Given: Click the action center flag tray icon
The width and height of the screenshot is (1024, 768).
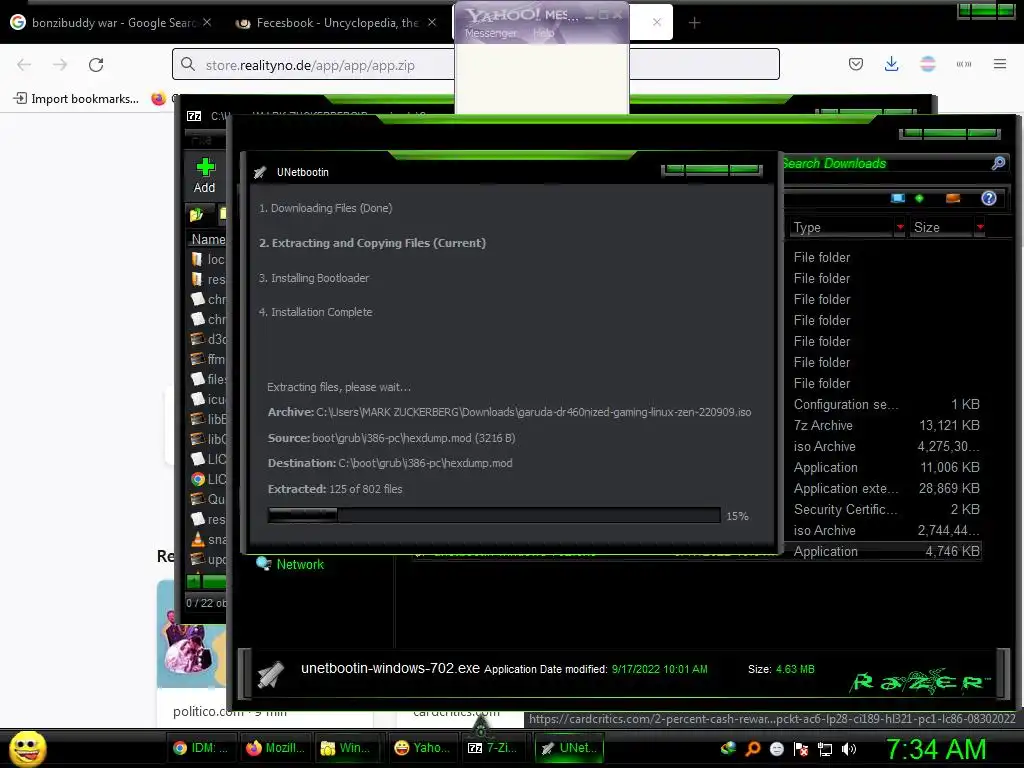Looking at the screenshot, I should (801, 749).
